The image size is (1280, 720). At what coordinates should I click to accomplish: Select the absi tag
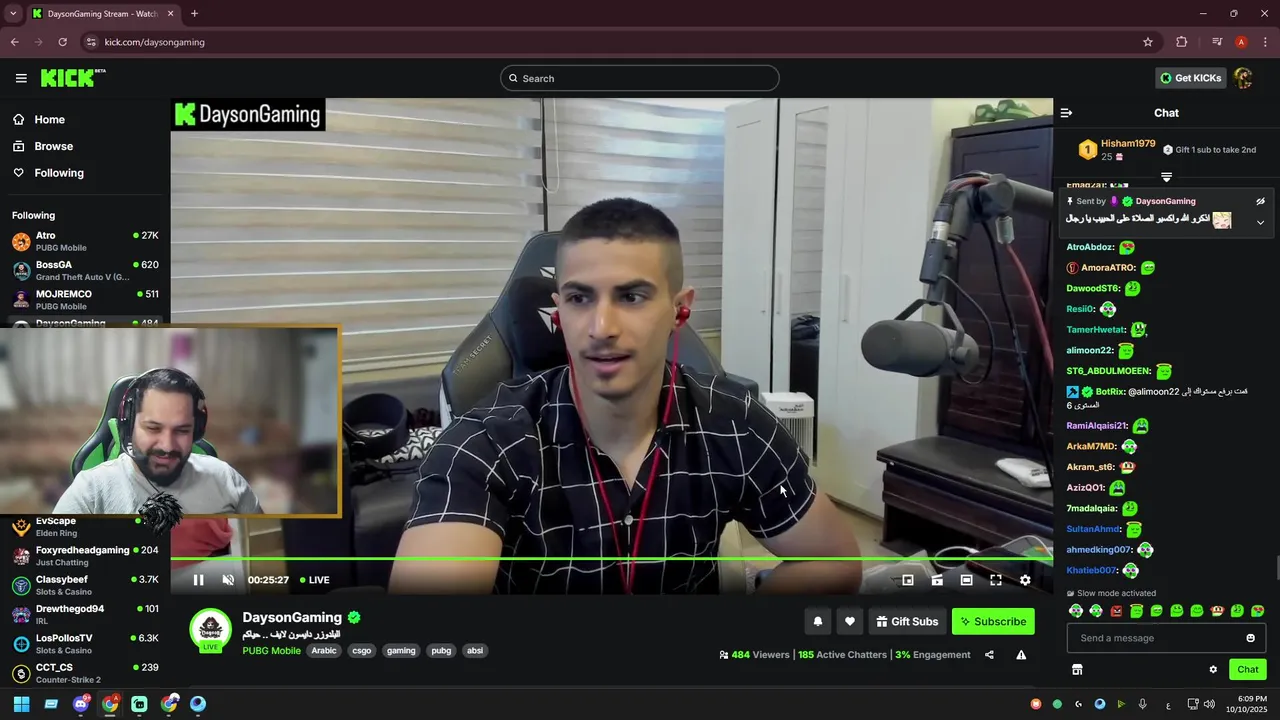coord(475,651)
